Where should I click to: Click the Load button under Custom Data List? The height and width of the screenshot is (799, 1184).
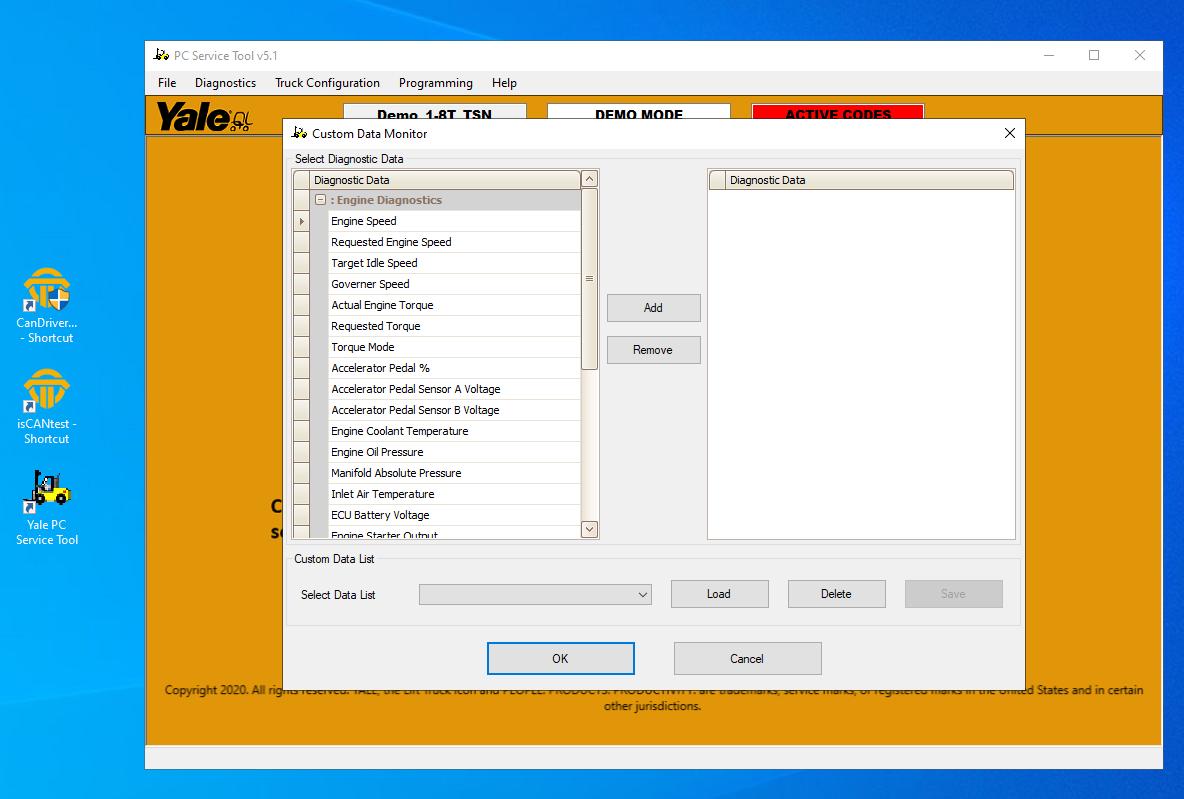pos(719,594)
